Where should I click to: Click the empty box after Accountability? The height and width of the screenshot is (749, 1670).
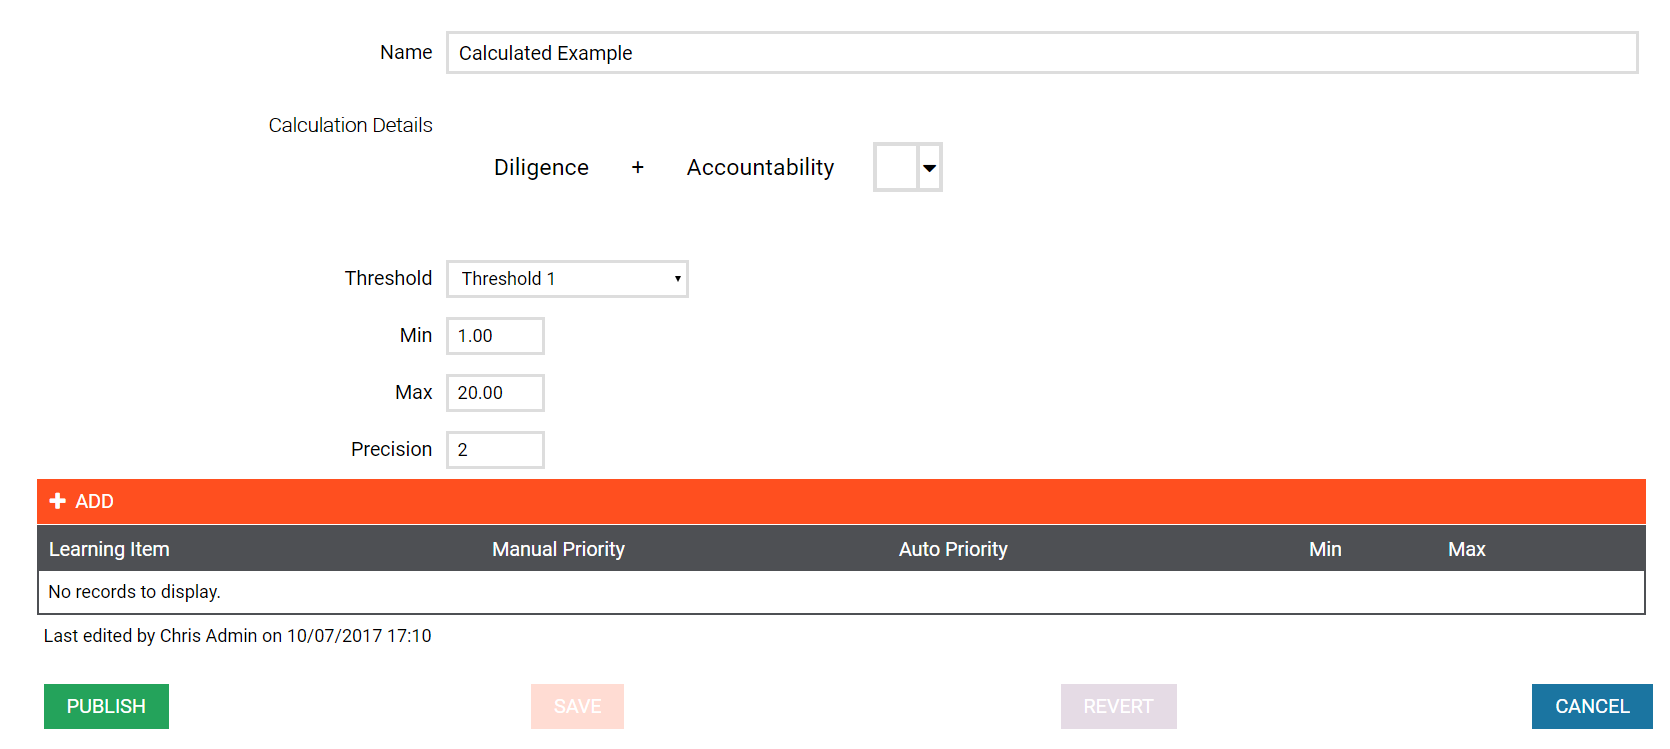pos(896,168)
